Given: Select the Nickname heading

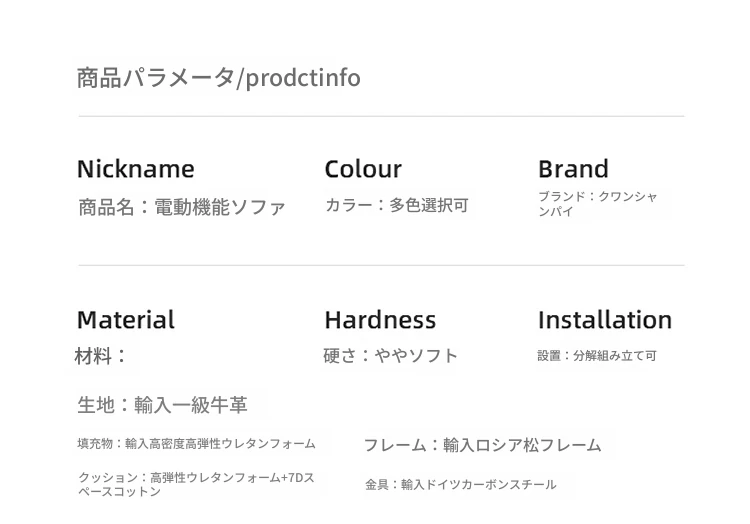Looking at the screenshot, I should click(136, 169).
